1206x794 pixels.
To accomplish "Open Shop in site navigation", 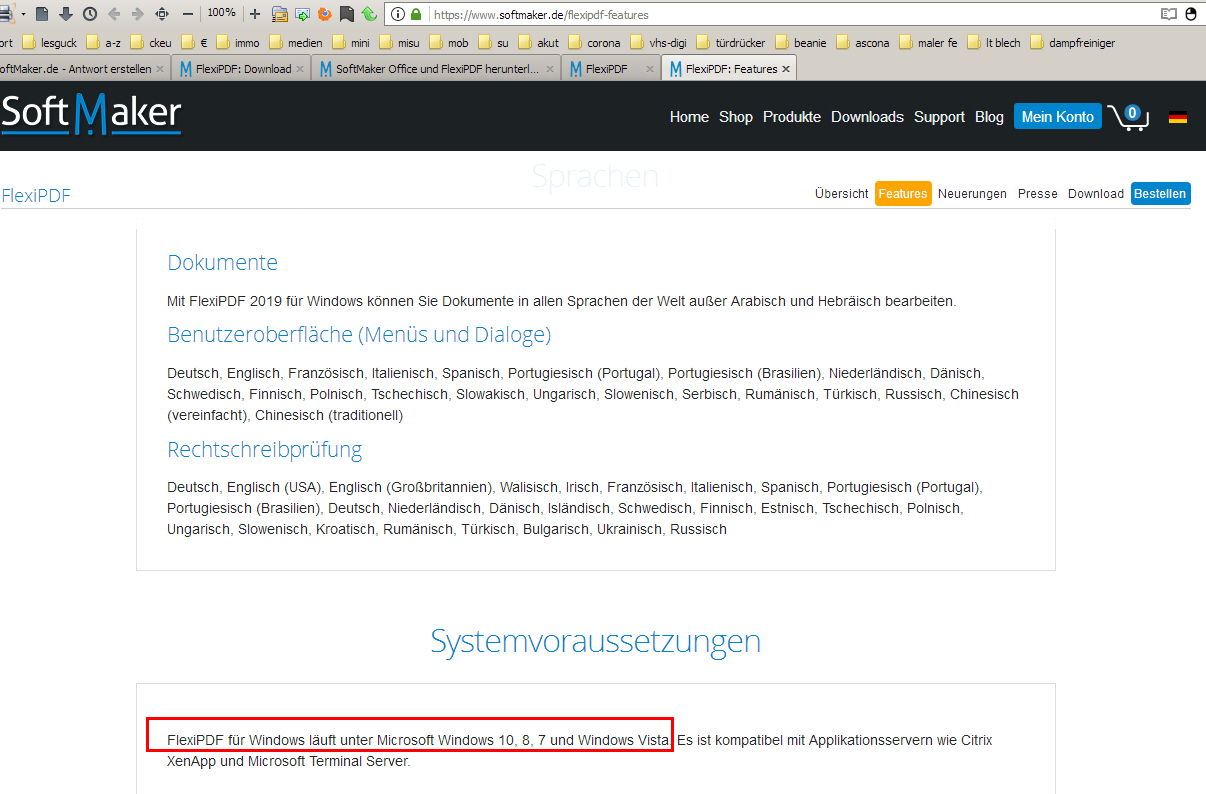I will 736,117.
